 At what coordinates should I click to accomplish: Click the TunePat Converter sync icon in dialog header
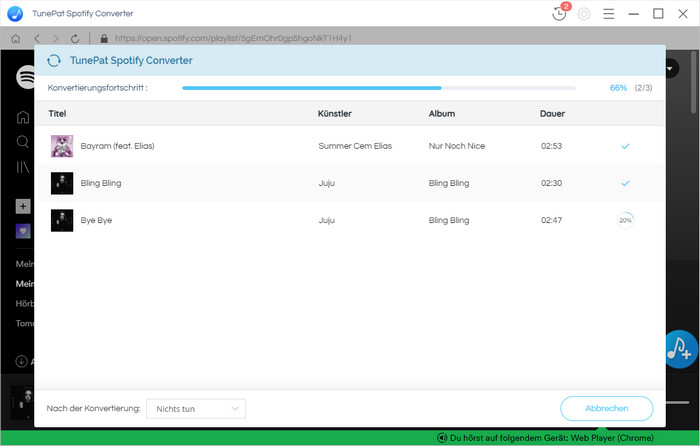click(54, 60)
